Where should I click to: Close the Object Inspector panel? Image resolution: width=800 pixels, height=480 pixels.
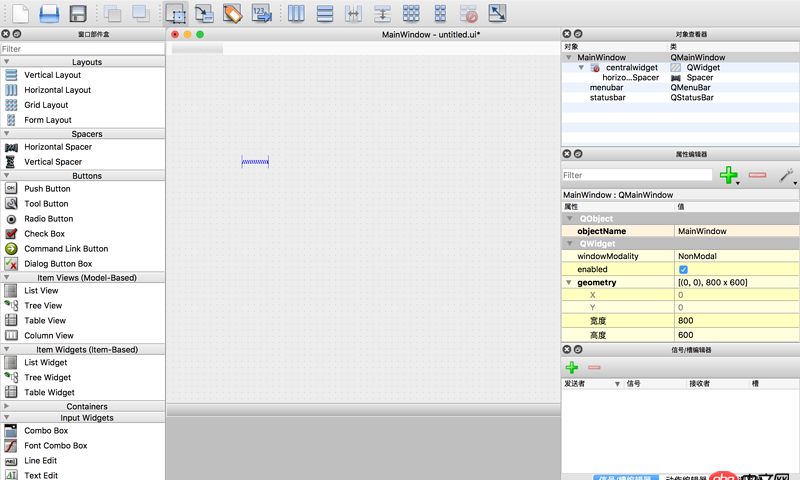click(567, 34)
